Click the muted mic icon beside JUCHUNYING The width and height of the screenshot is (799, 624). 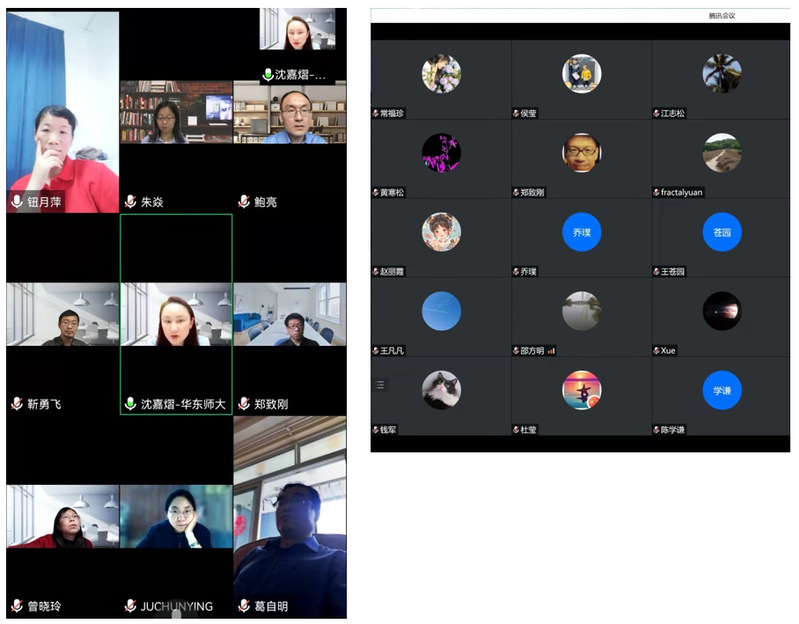(x=130, y=606)
